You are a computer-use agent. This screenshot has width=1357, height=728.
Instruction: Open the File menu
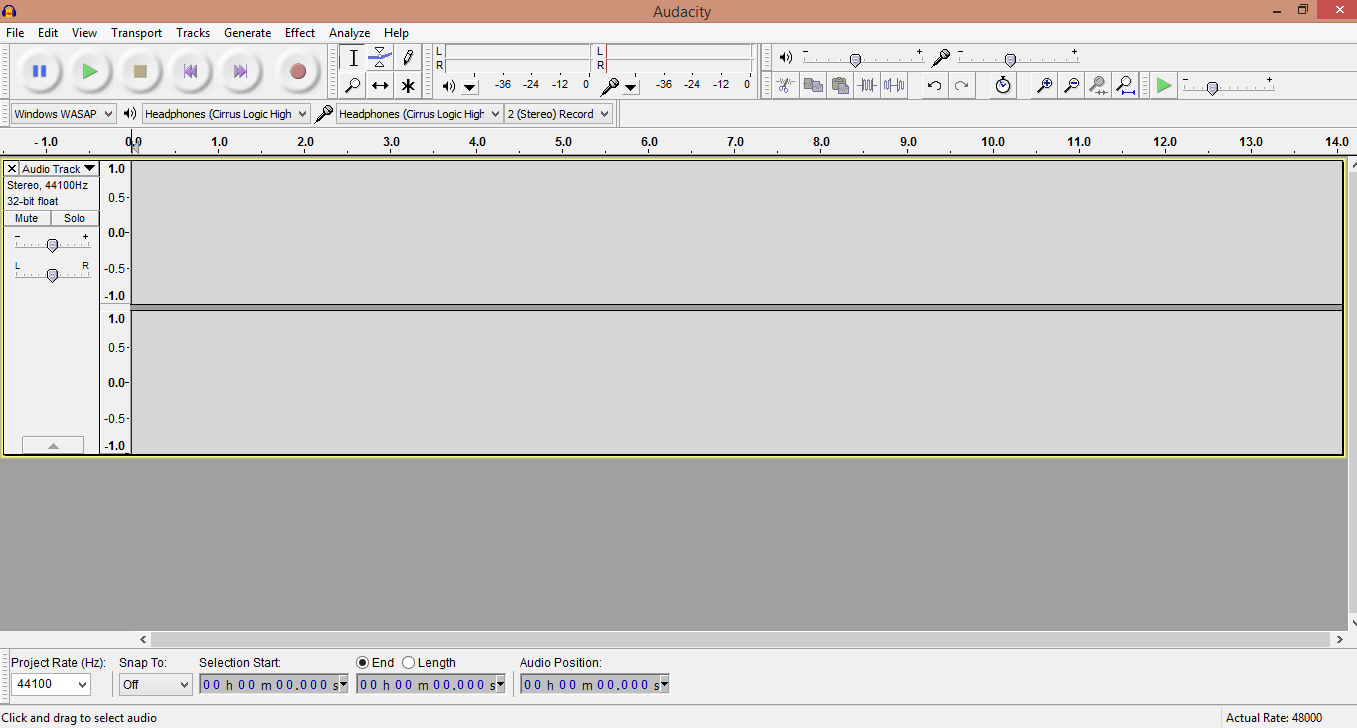(15, 33)
